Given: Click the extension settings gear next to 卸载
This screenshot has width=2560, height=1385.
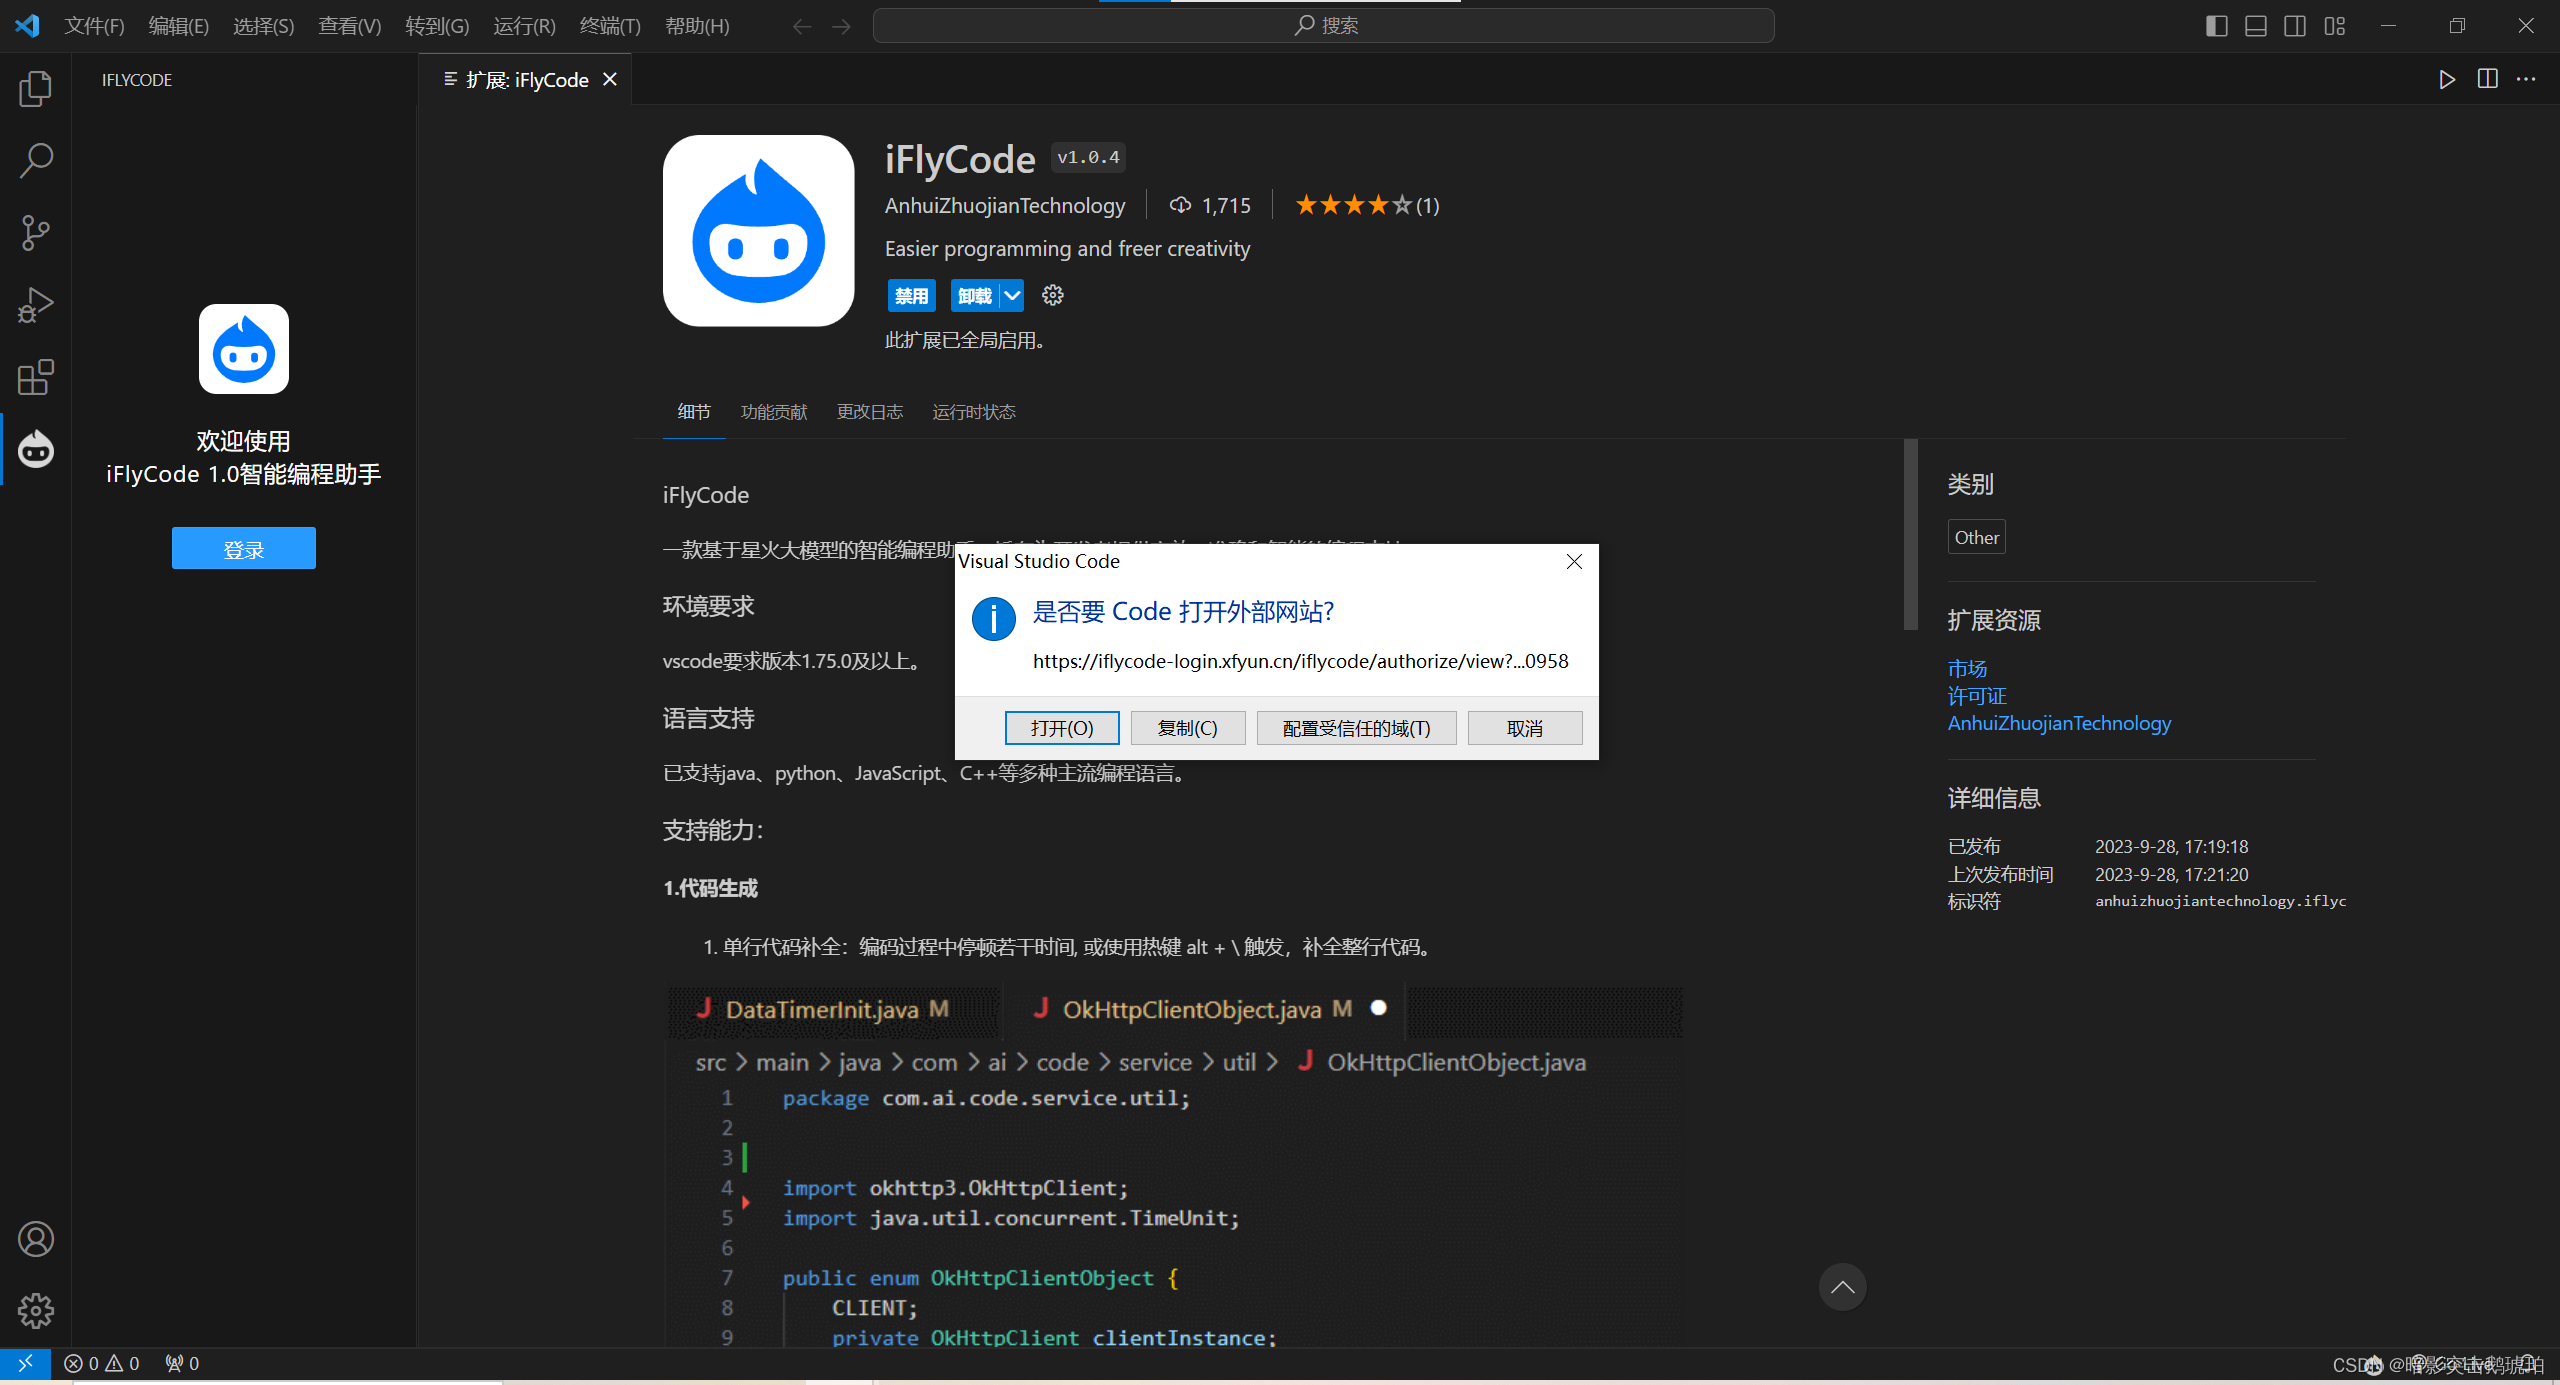Looking at the screenshot, I should [x=1052, y=295].
